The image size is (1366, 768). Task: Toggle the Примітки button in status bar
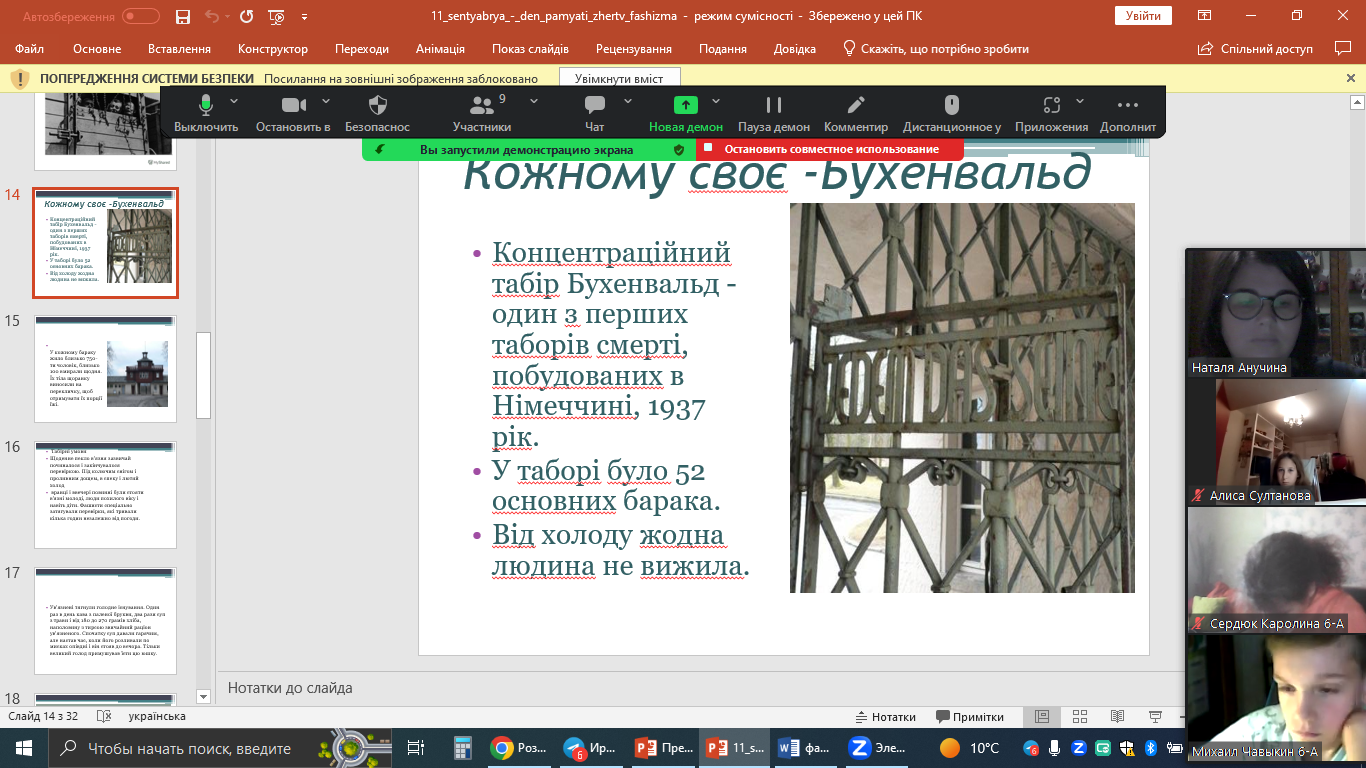970,717
